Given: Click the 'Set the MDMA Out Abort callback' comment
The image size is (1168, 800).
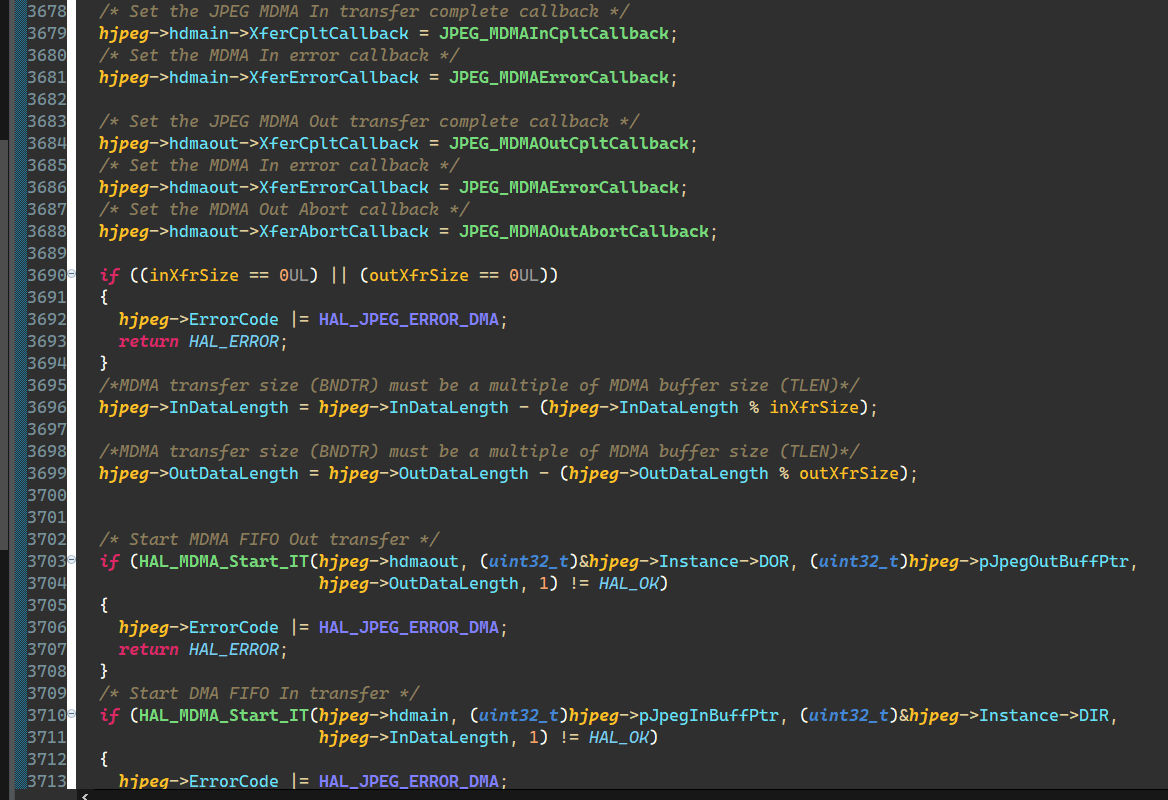Looking at the screenshot, I should tap(284, 210).
